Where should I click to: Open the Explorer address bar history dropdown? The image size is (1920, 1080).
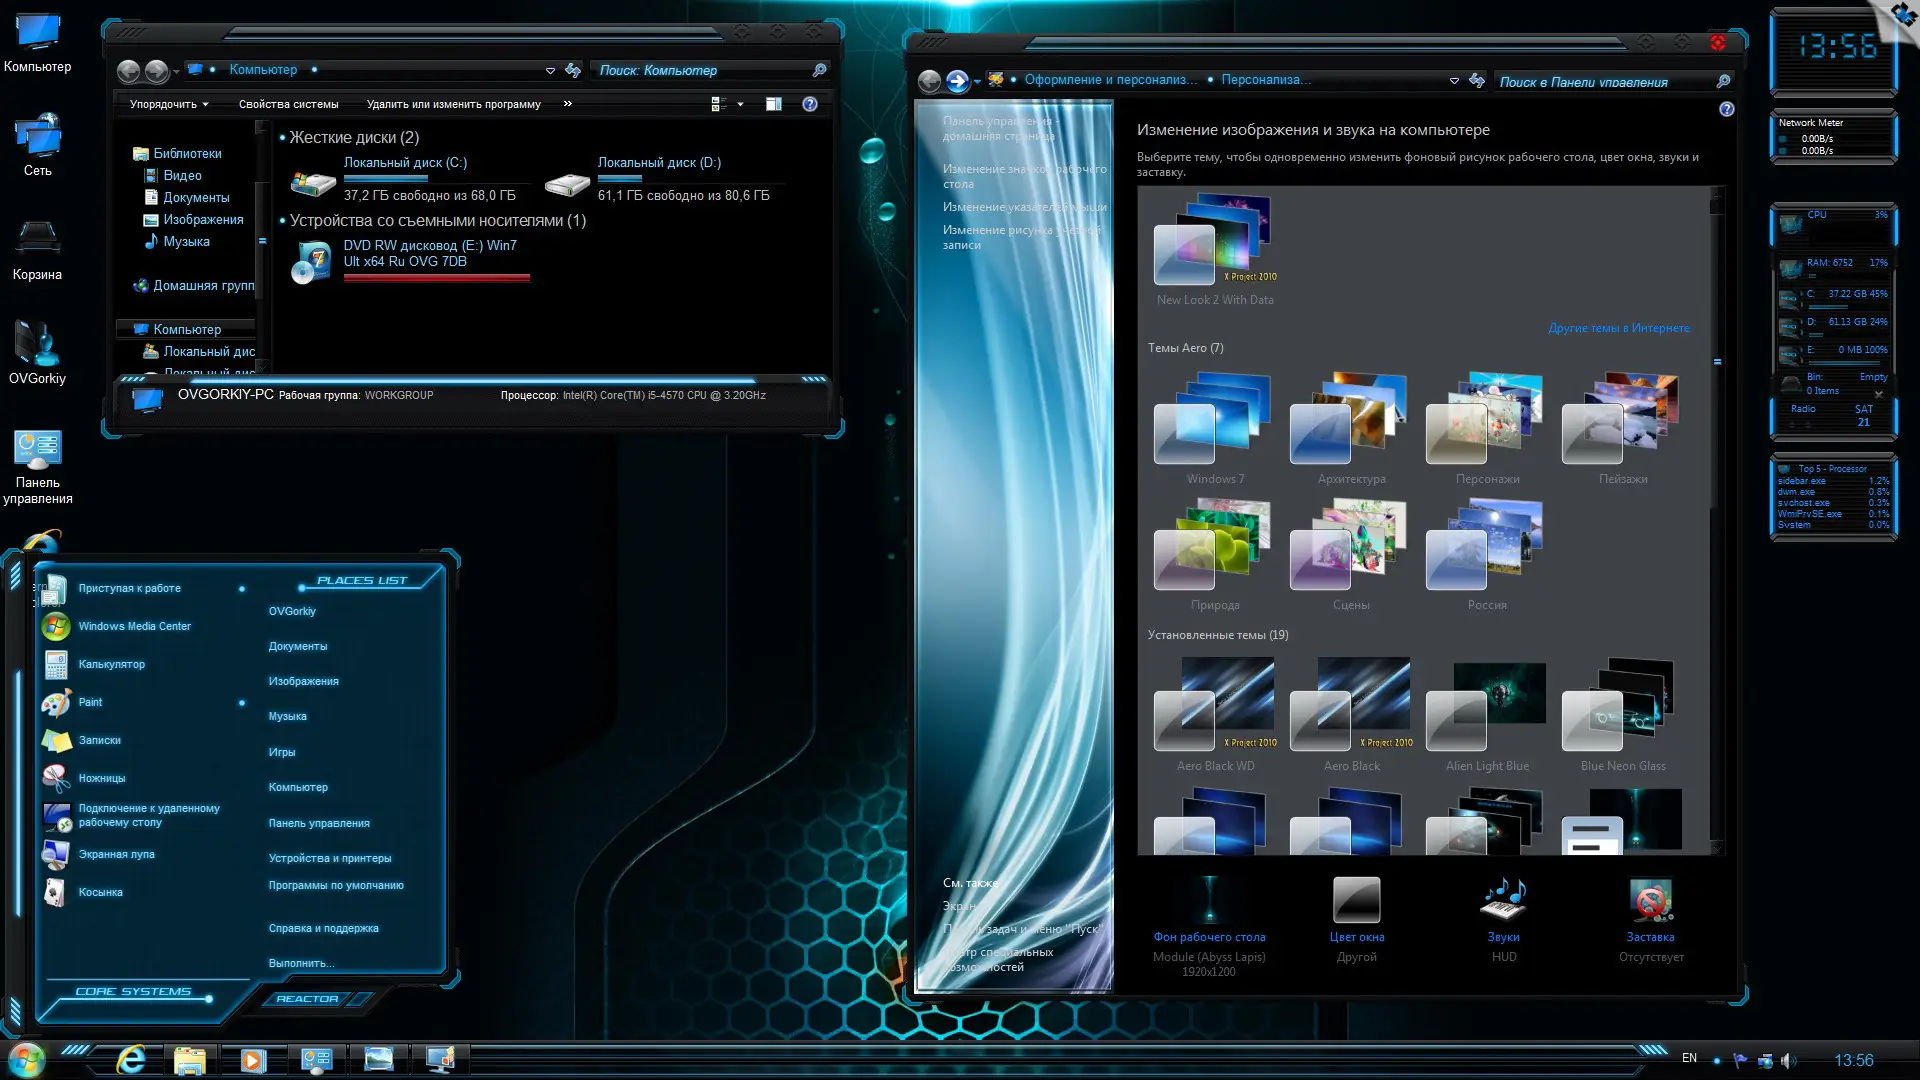tap(550, 70)
